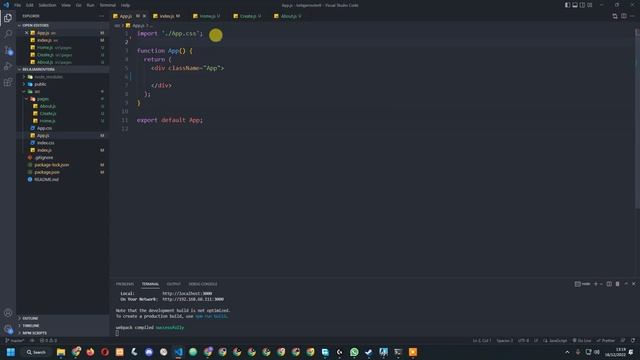The image size is (640, 360).
Task: Switch to the Problems panel tab
Action: [124, 284]
